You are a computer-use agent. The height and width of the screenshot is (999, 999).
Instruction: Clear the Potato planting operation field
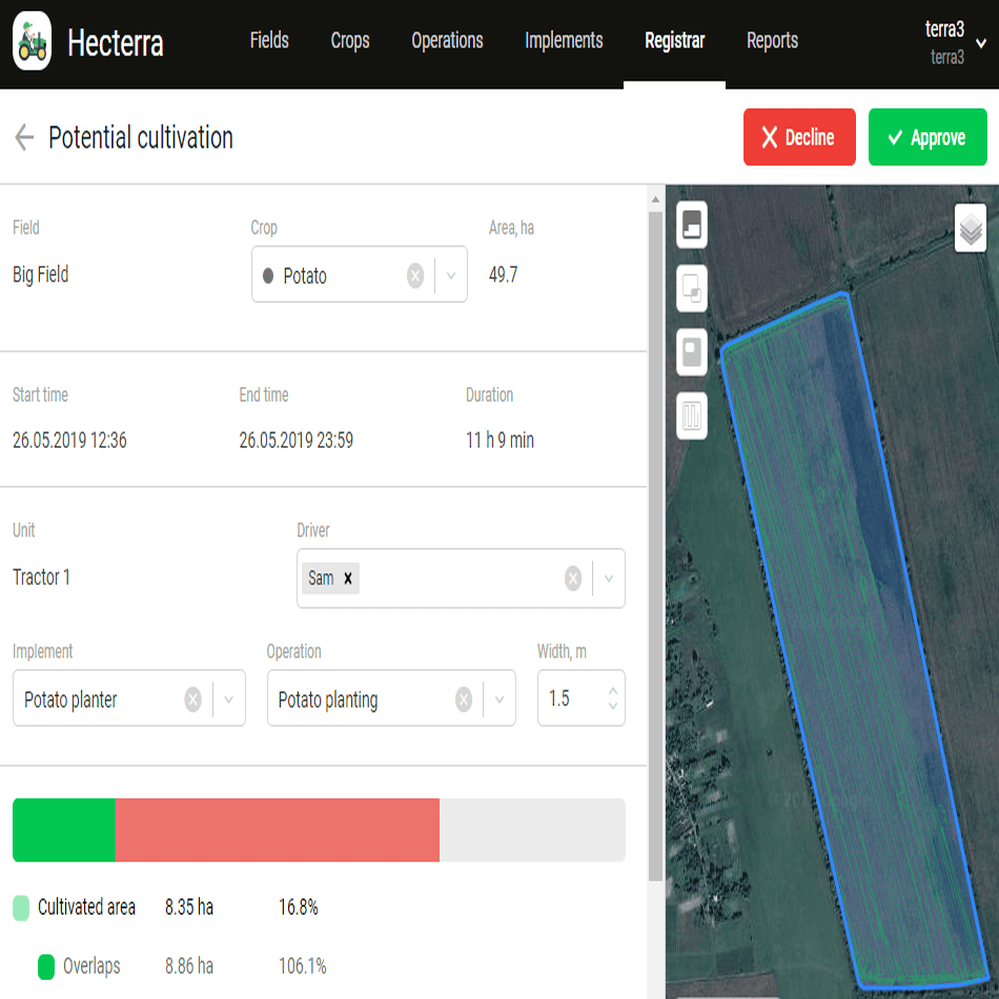(x=463, y=700)
